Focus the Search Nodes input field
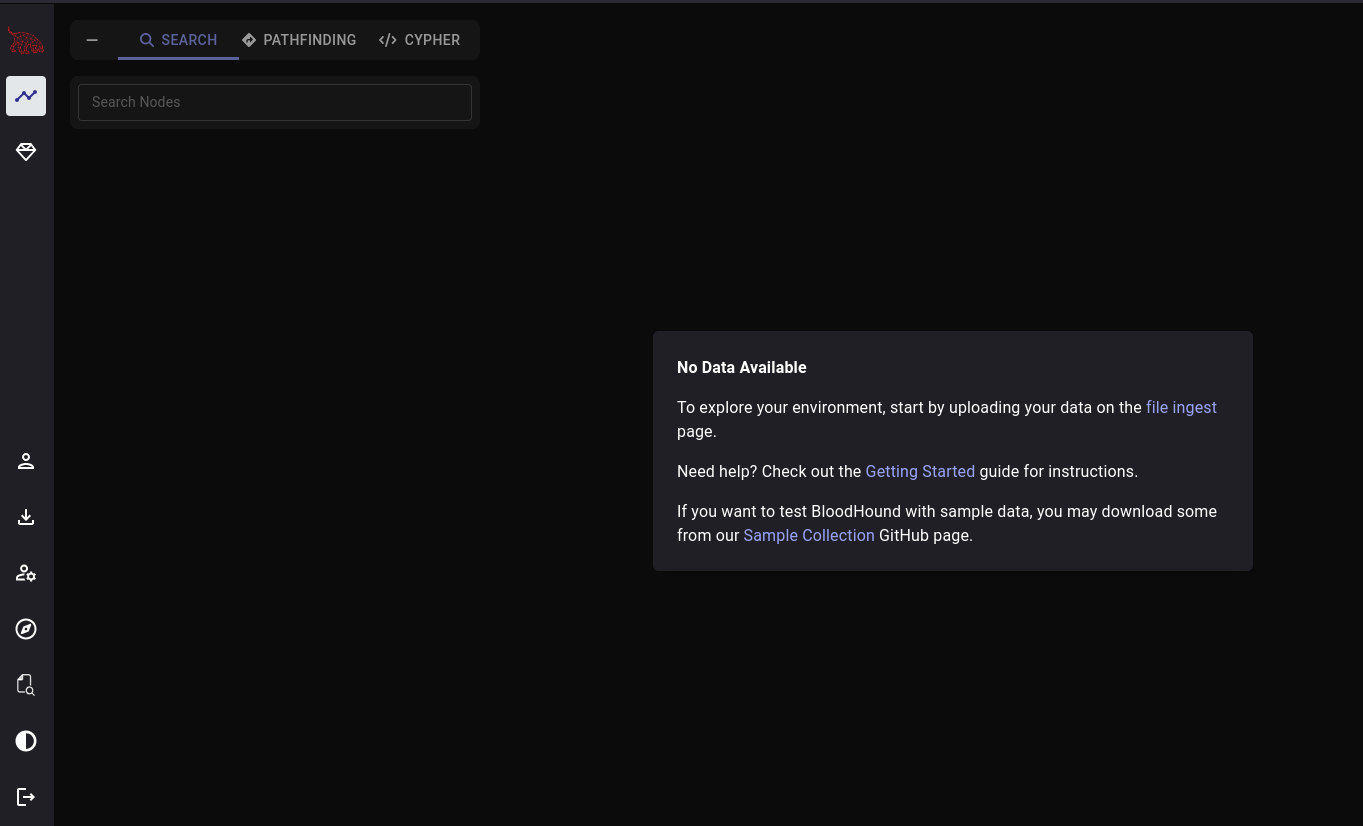 [x=275, y=102]
